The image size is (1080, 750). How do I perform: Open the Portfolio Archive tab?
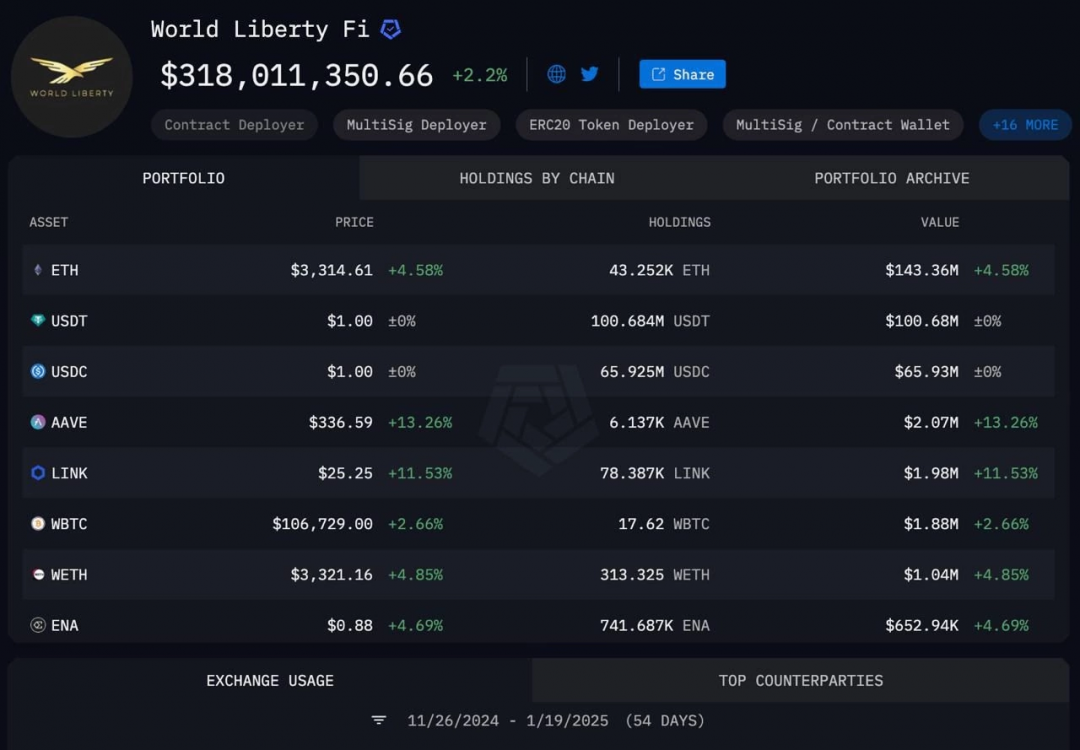[891, 178]
